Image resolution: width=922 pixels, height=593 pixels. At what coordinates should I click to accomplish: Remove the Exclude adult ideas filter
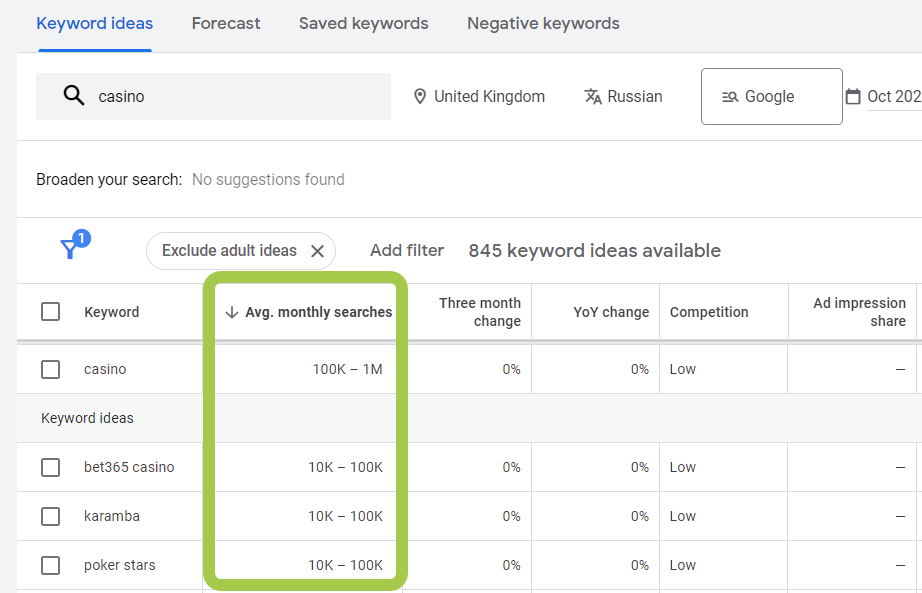318,251
